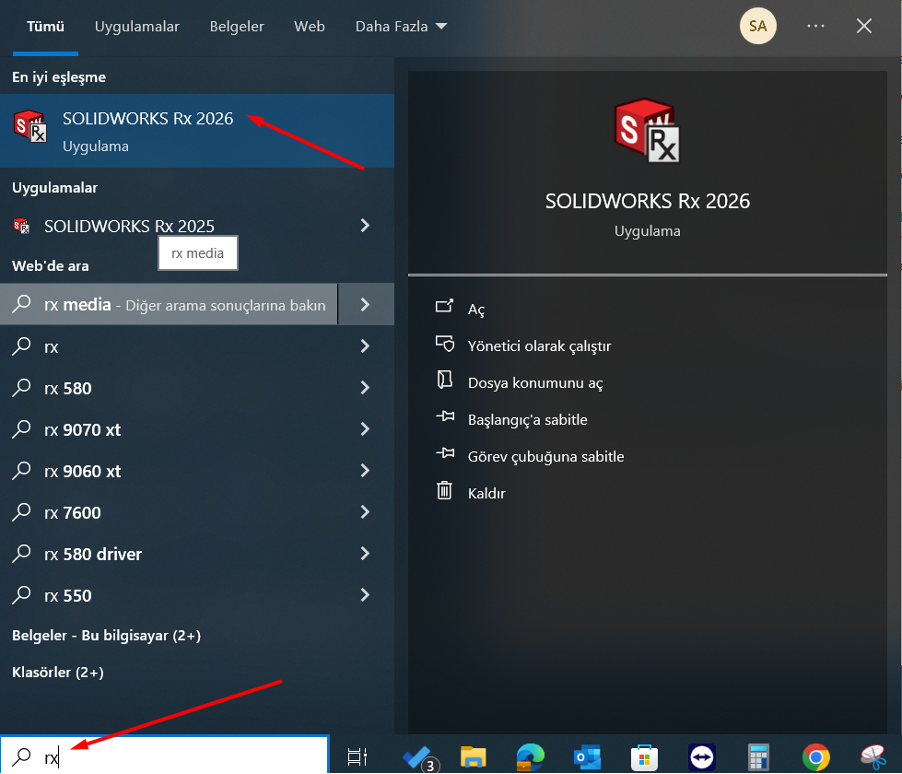Open Outlook from taskbar

[587, 757]
